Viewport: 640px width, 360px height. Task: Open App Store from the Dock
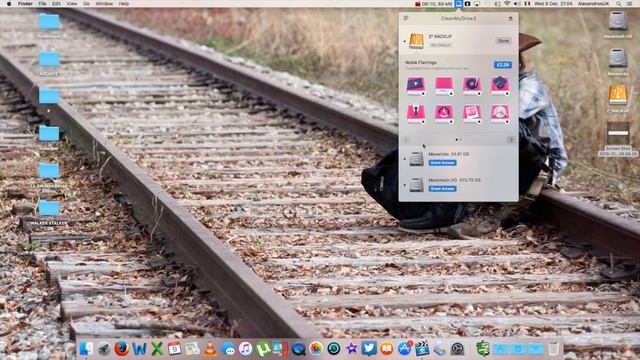(x=404, y=349)
